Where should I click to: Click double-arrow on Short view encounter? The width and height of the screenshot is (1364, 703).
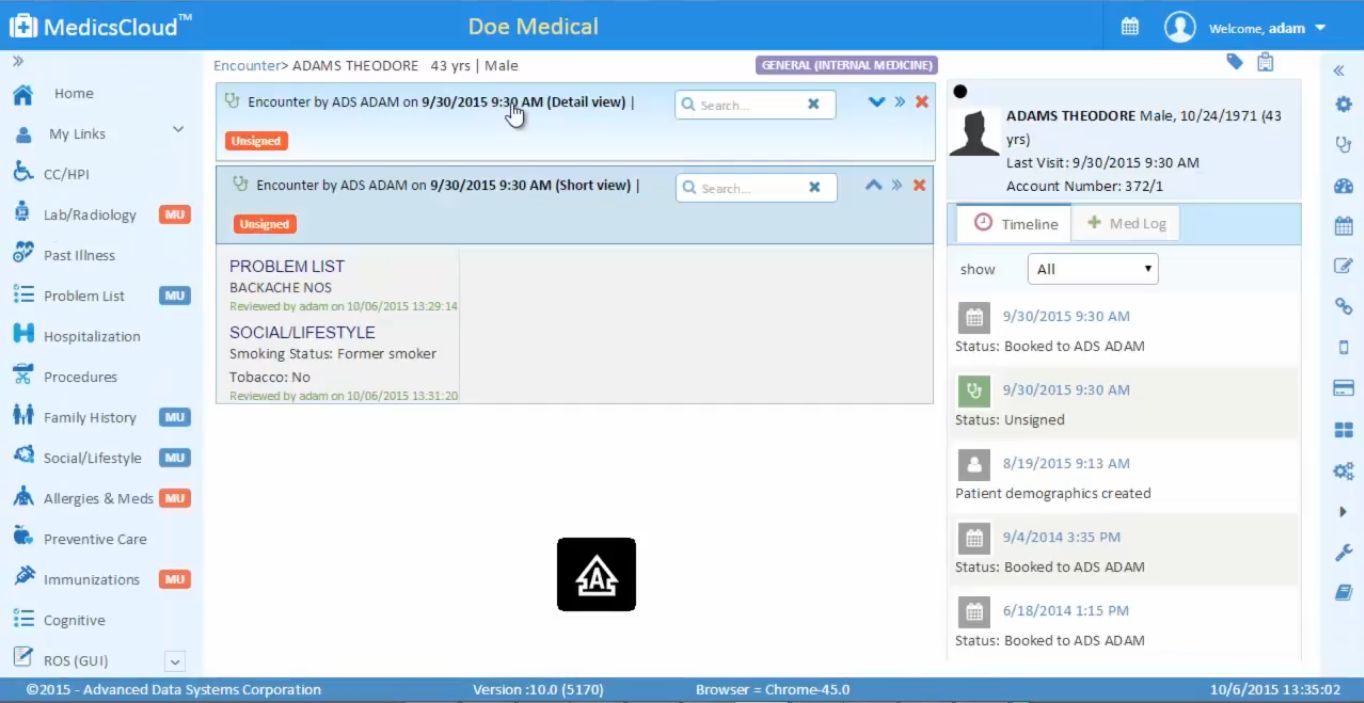(x=897, y=184)
